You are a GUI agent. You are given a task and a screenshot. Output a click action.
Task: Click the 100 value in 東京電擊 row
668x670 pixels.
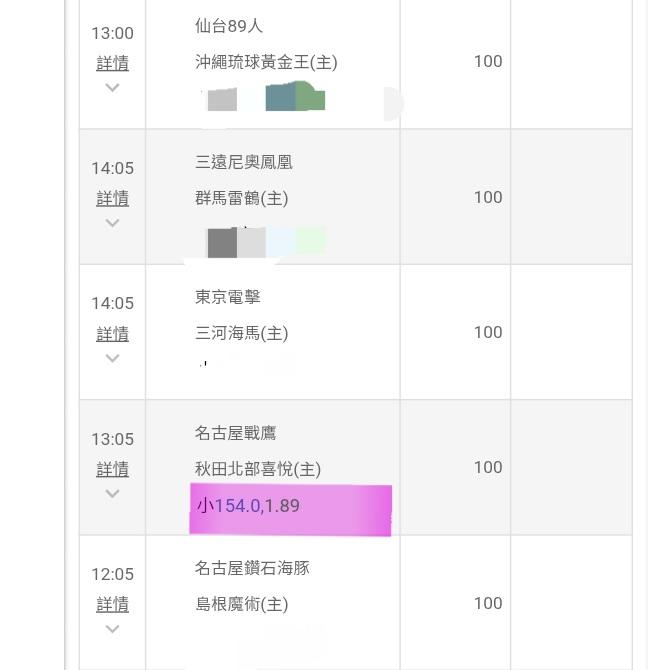pos(488,333)
